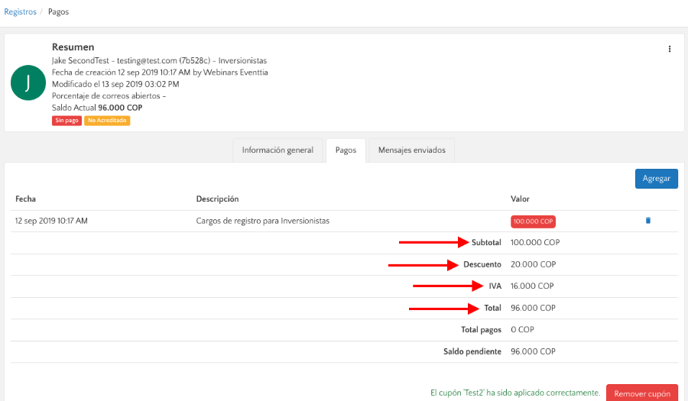
Task: Click the orange 'No Acreditado' badge
Action: point(107,121)
